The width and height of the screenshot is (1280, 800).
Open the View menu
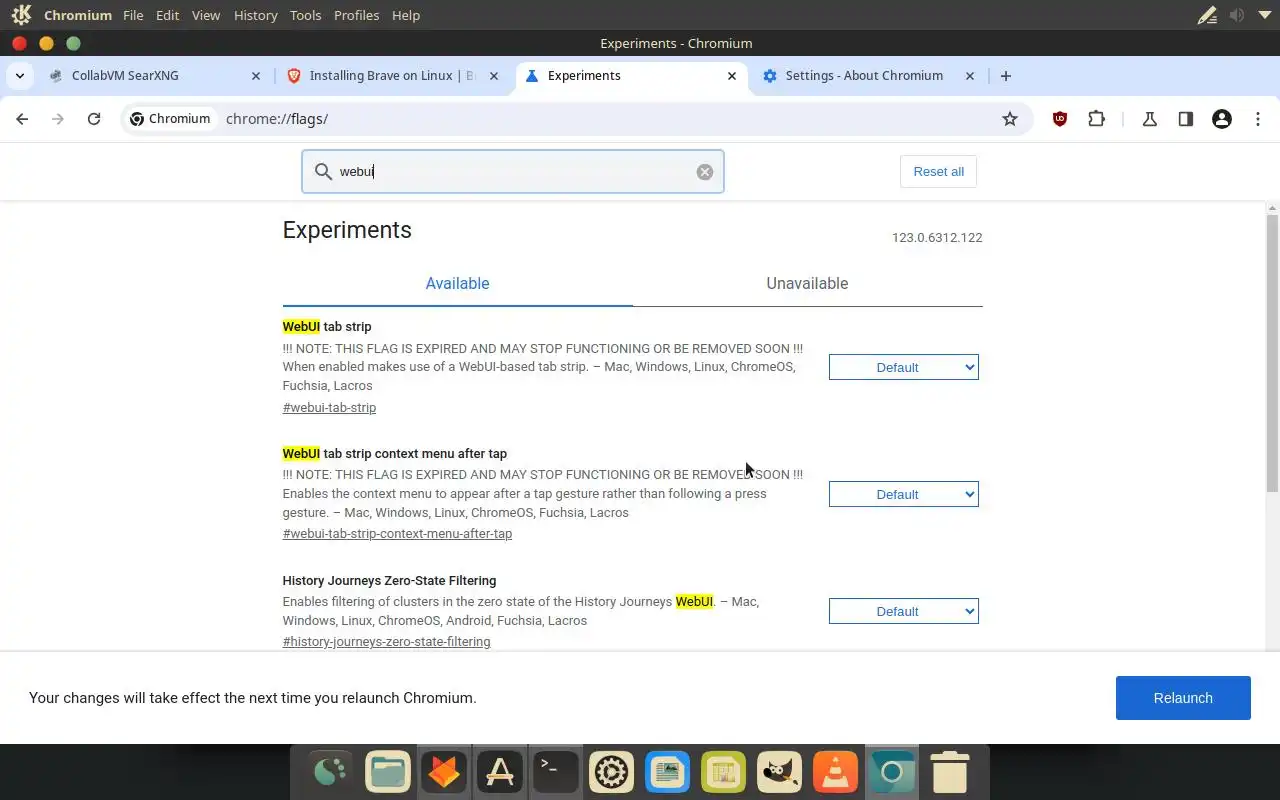coord(206,15)
